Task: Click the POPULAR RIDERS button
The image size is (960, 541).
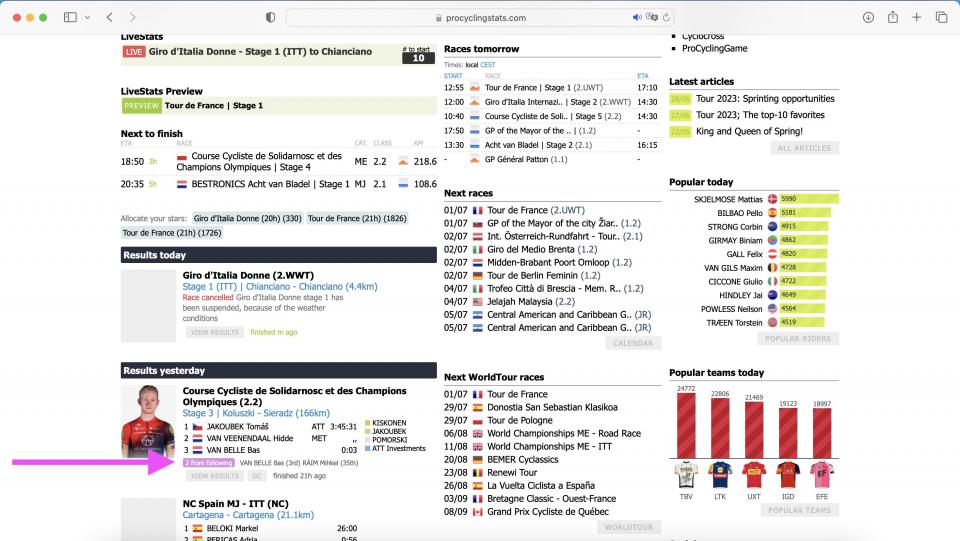Action: pos(798,338)
